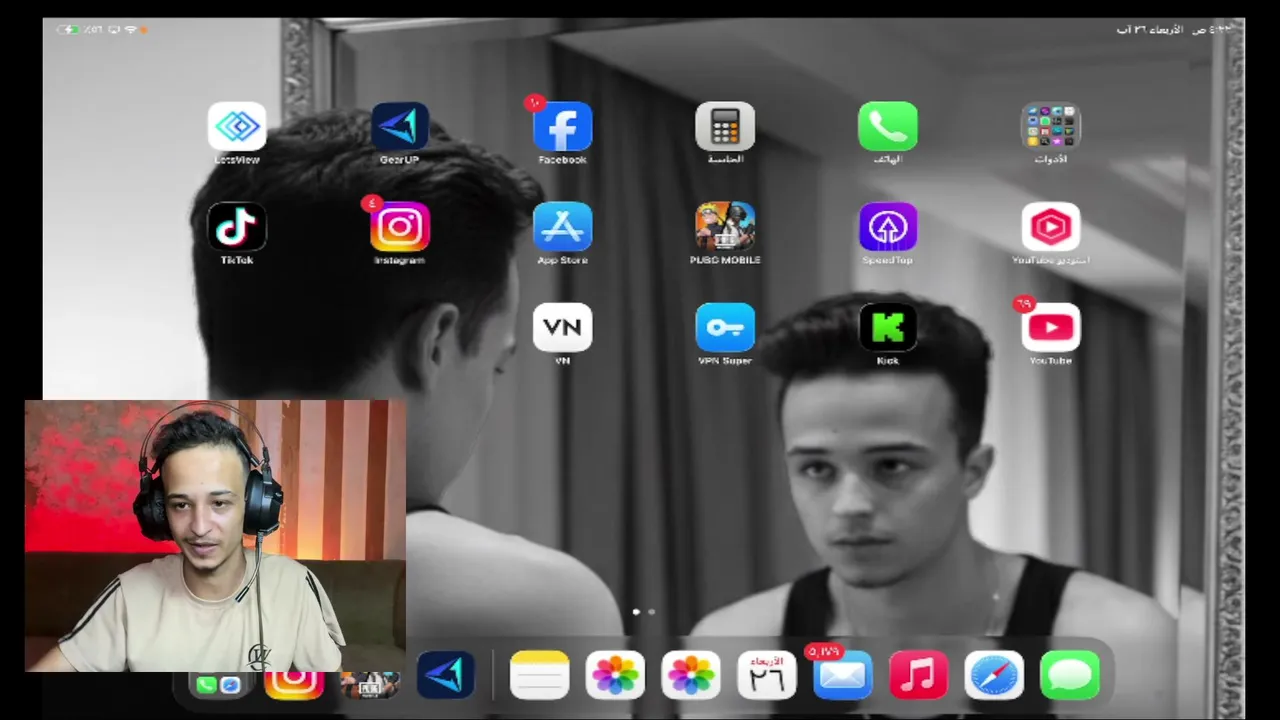Open the small Phone and Safari dock folder
1280x720 pixels.
pyautogui.click(x=218, y=685)
